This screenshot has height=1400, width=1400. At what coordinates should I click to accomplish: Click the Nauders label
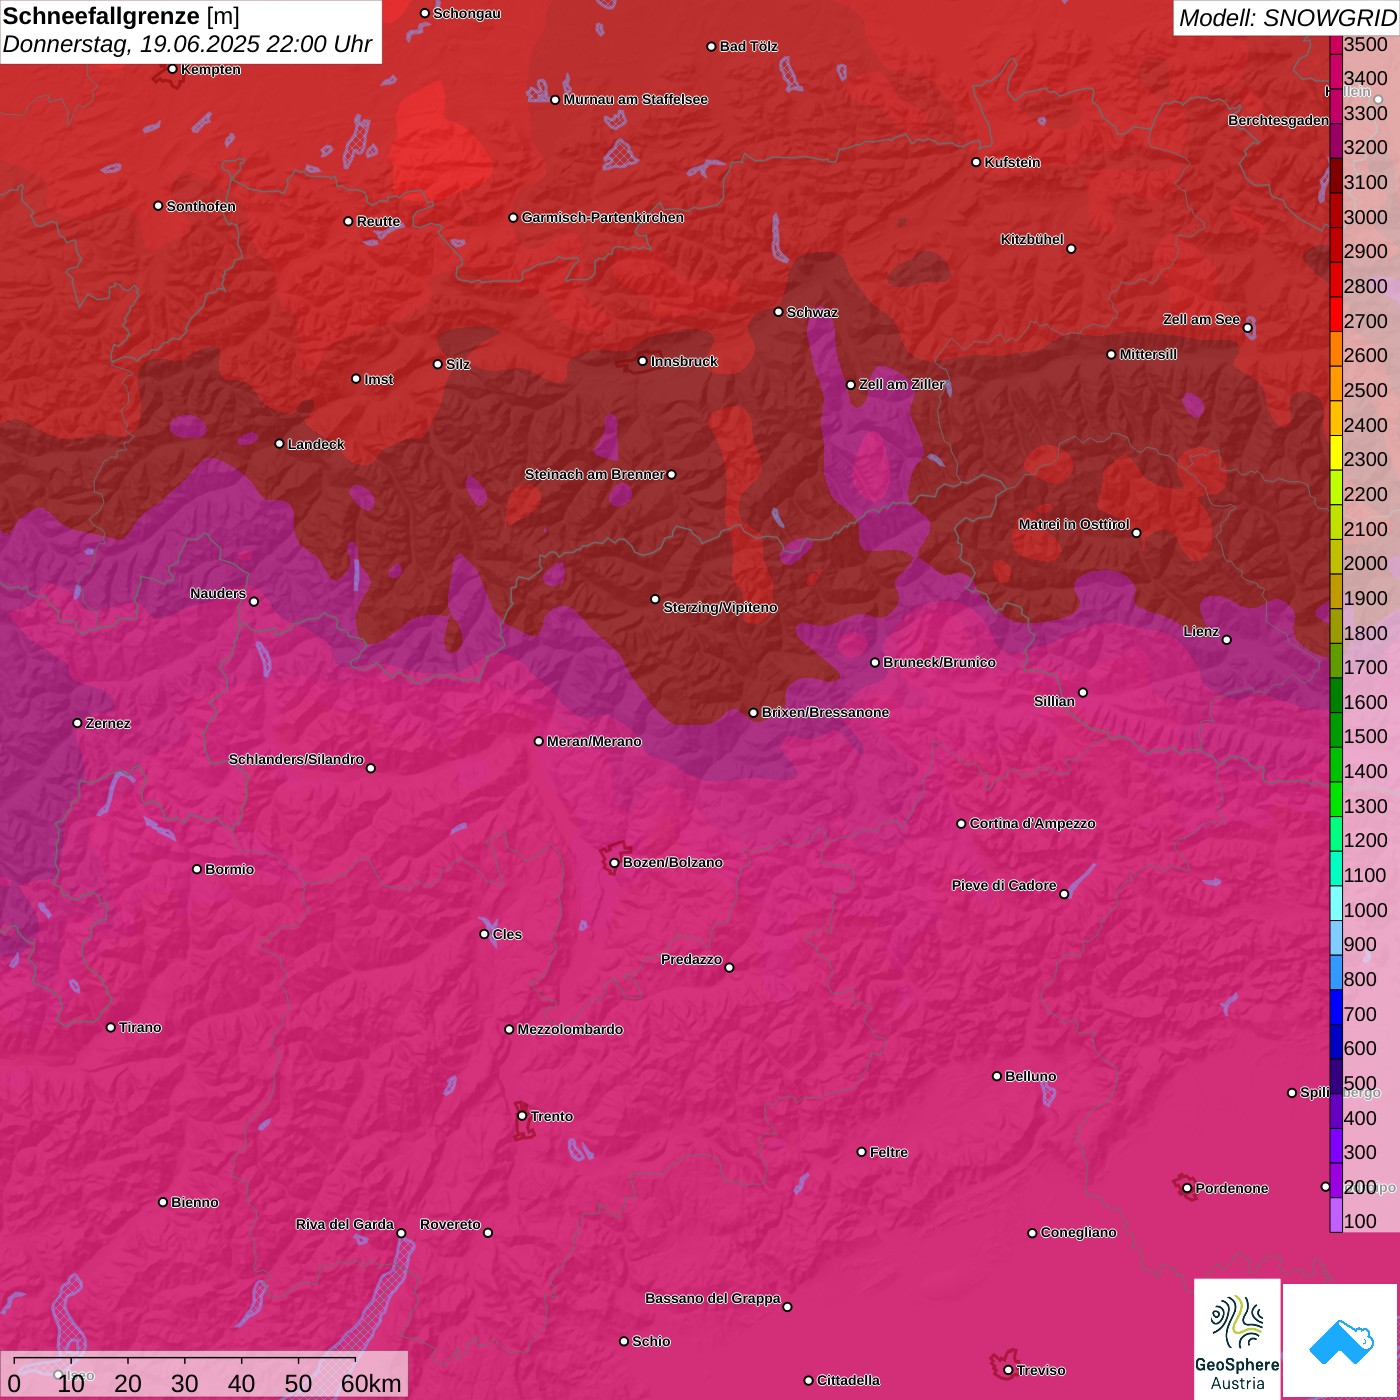[x=218, y=593]
